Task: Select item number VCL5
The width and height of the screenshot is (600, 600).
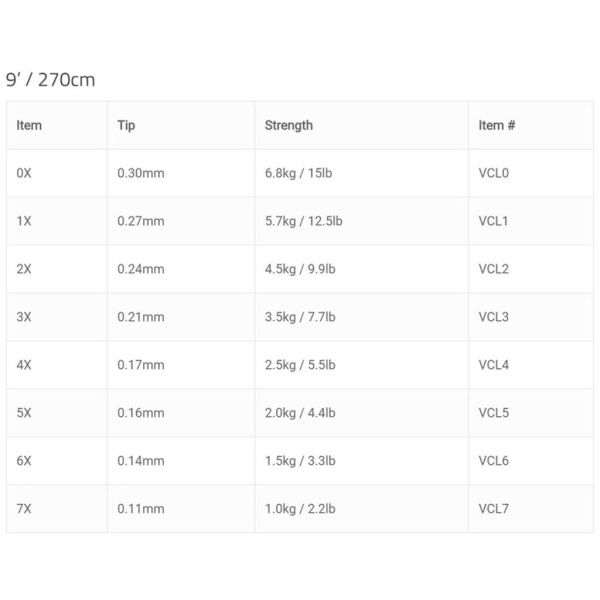Action: click(x=494, y=413)
